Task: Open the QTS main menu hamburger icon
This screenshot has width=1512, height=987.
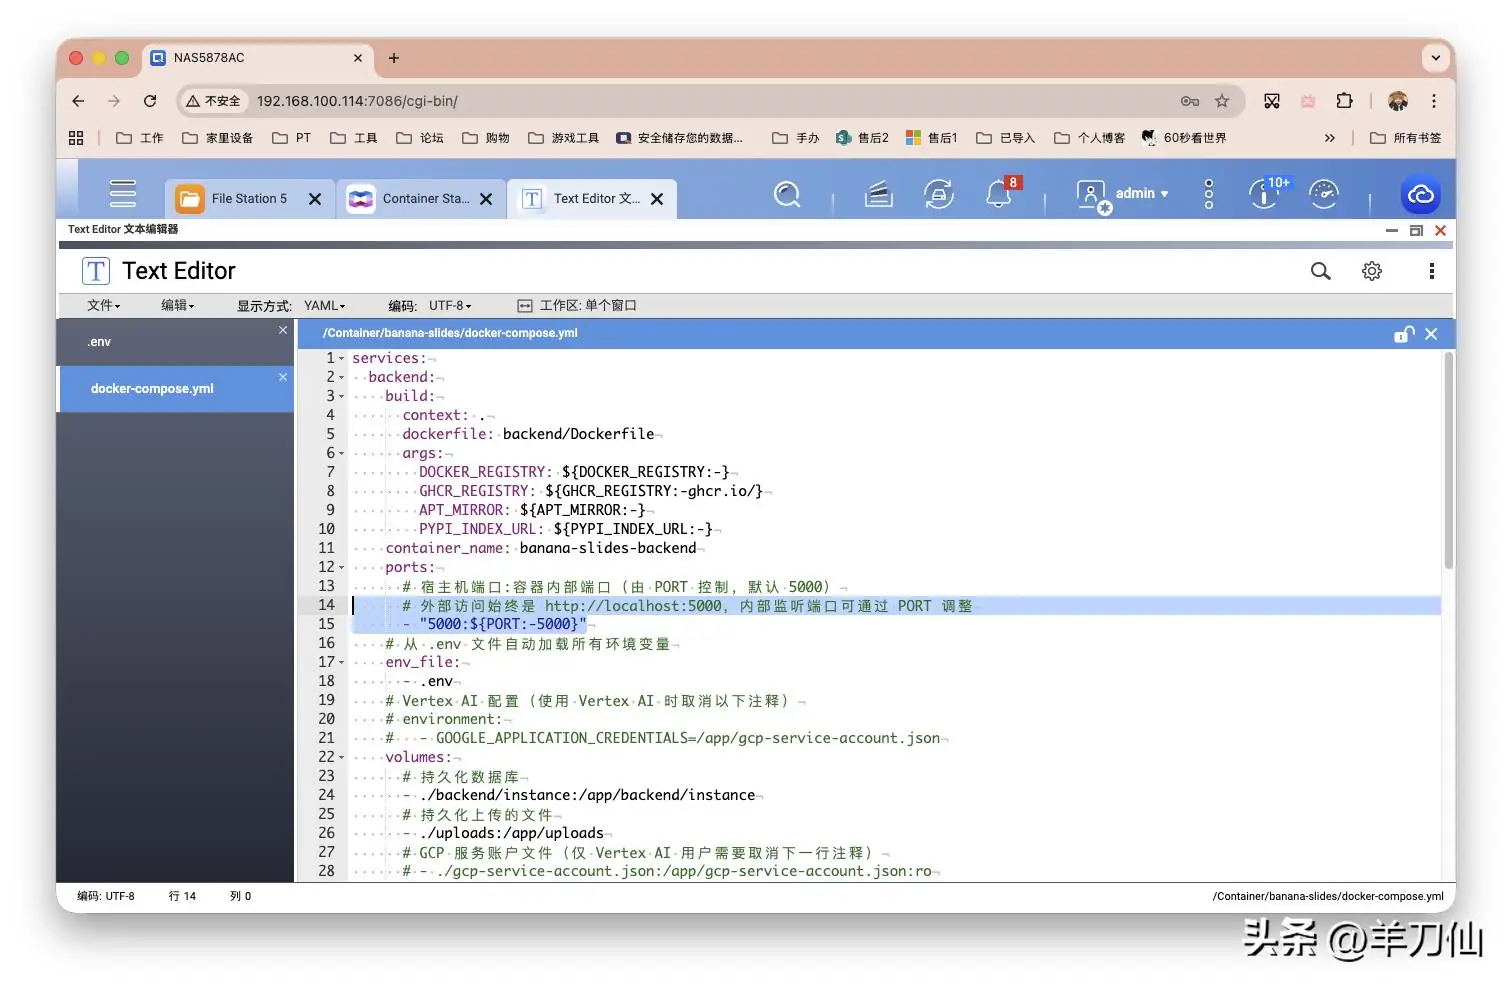Action: click(x=122, y=193)
